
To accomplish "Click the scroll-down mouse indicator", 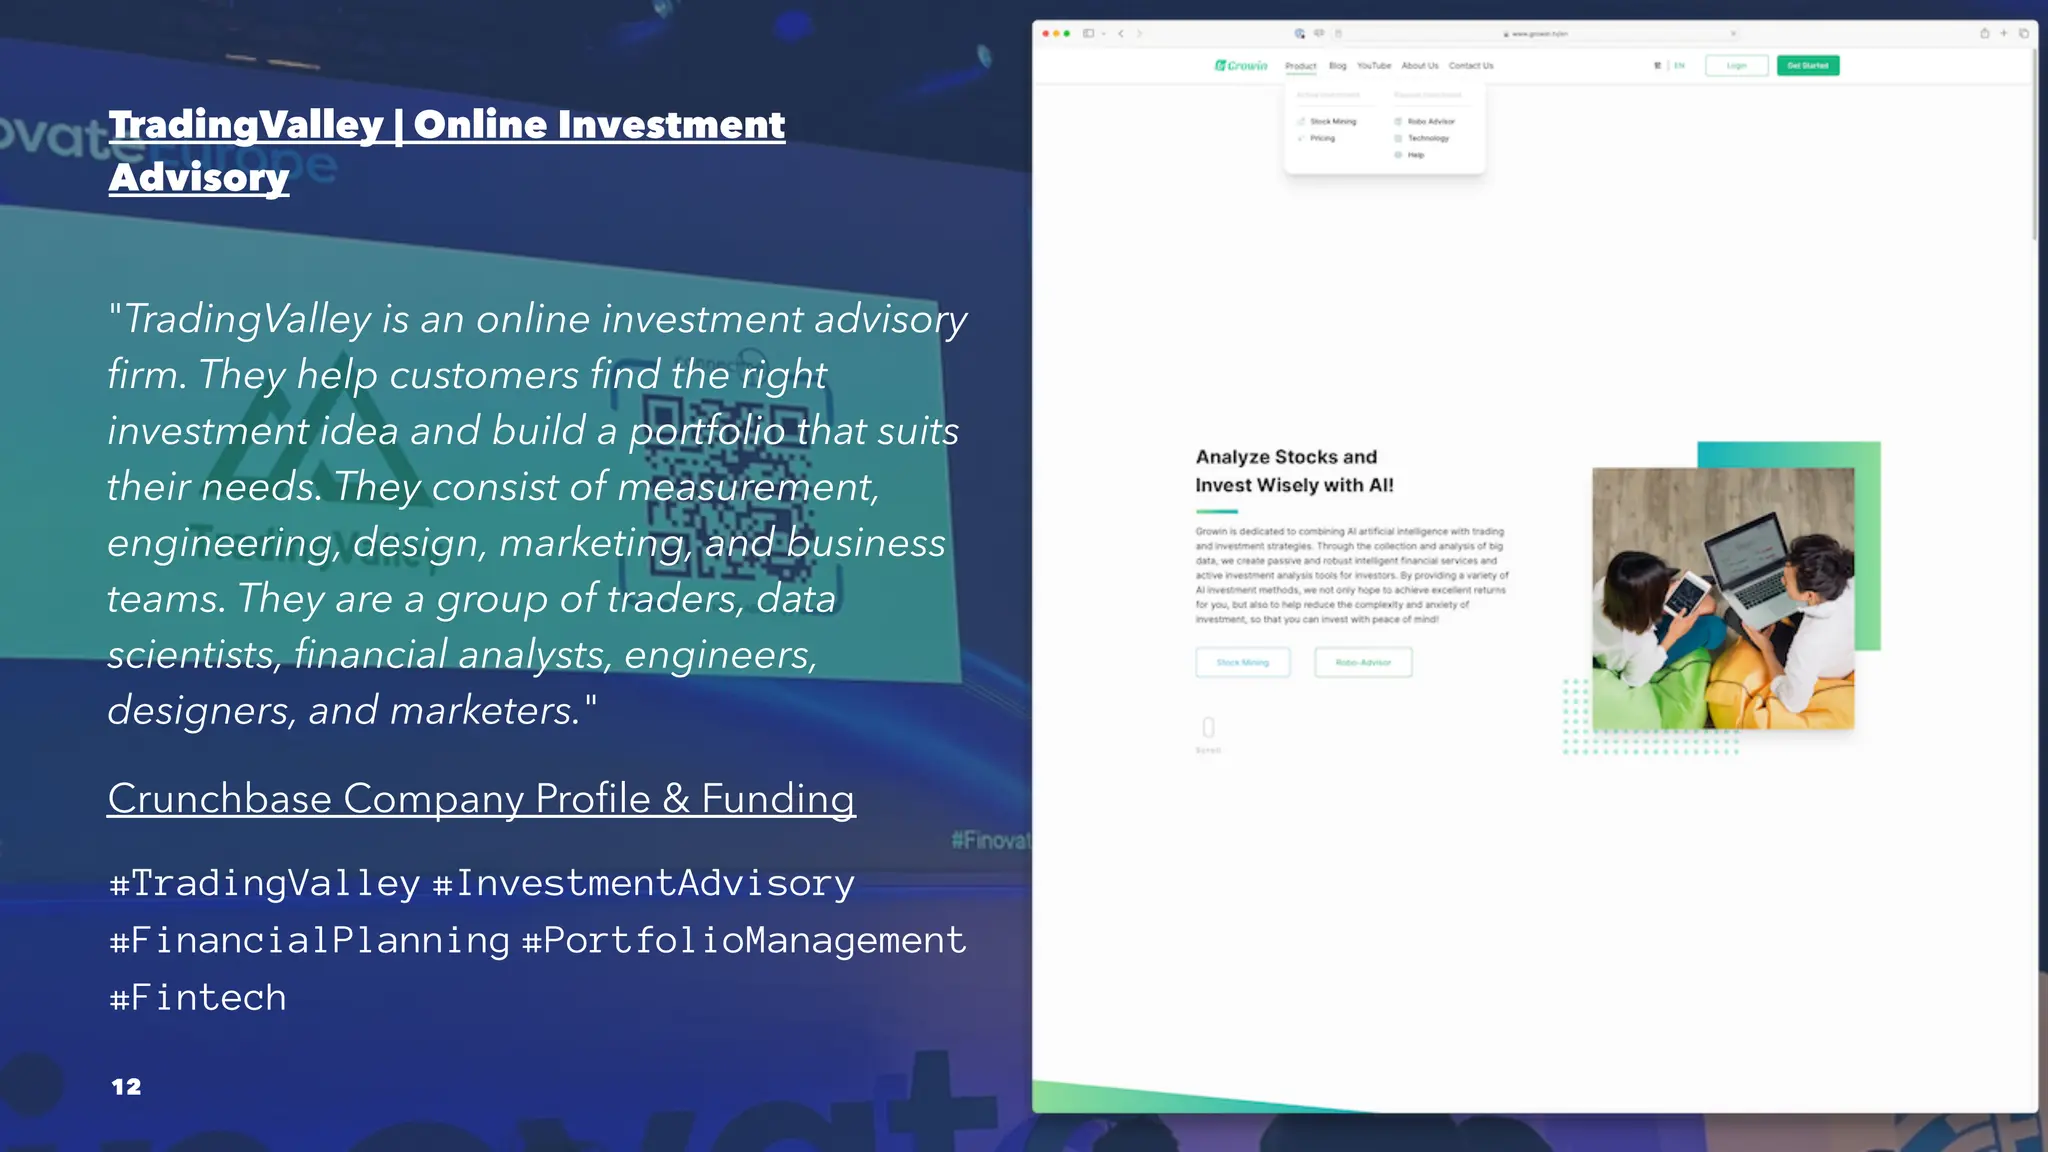I will 1208,727.
